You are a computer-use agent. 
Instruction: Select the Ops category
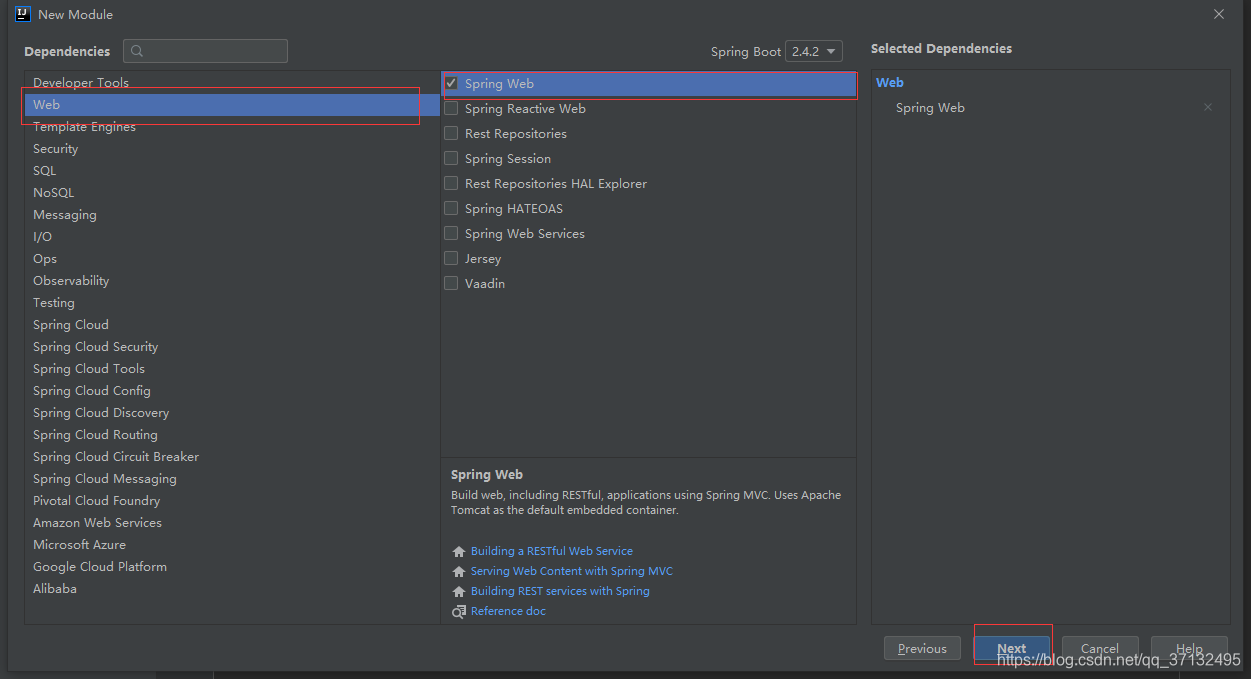point(232,259)
